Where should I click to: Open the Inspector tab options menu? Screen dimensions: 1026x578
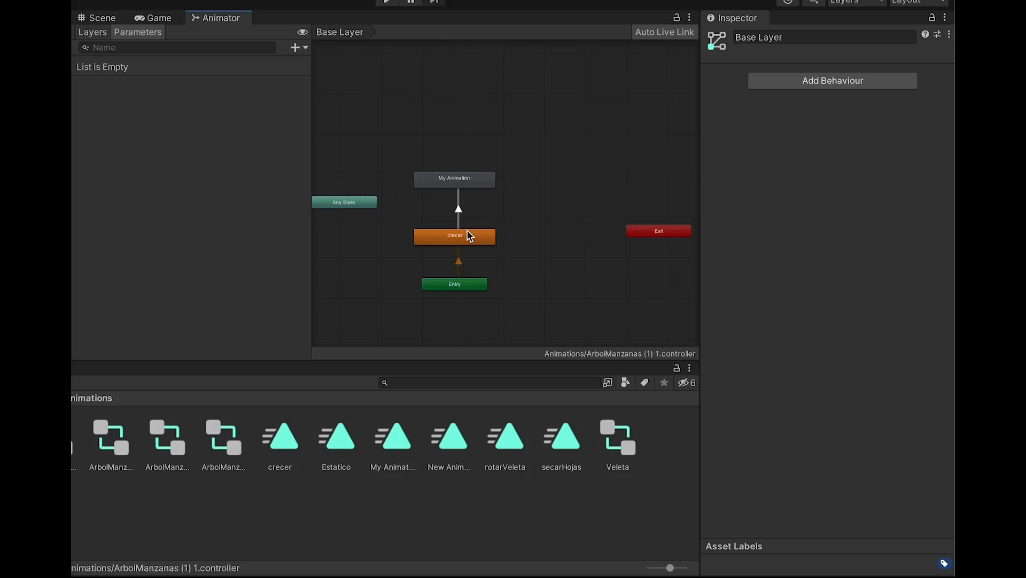pyautogui.click(x=944, y=18)
